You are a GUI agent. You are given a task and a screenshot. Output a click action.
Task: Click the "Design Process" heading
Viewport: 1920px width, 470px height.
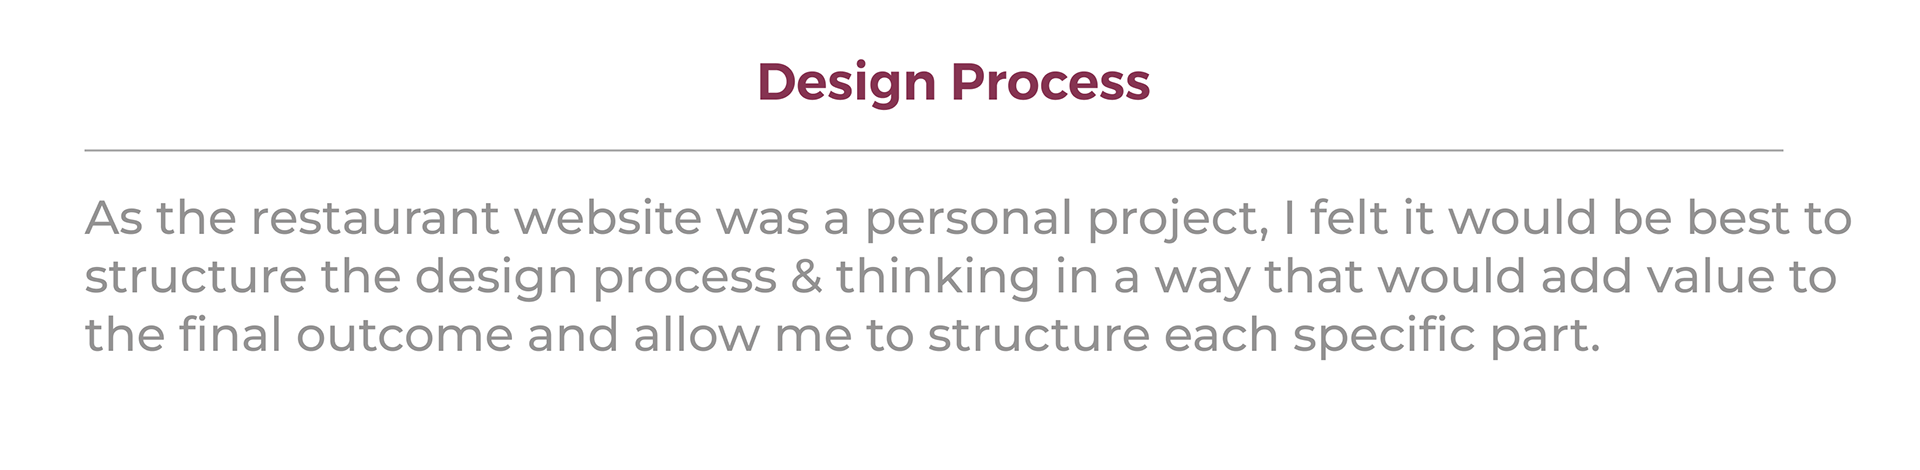tap(953, 83)
